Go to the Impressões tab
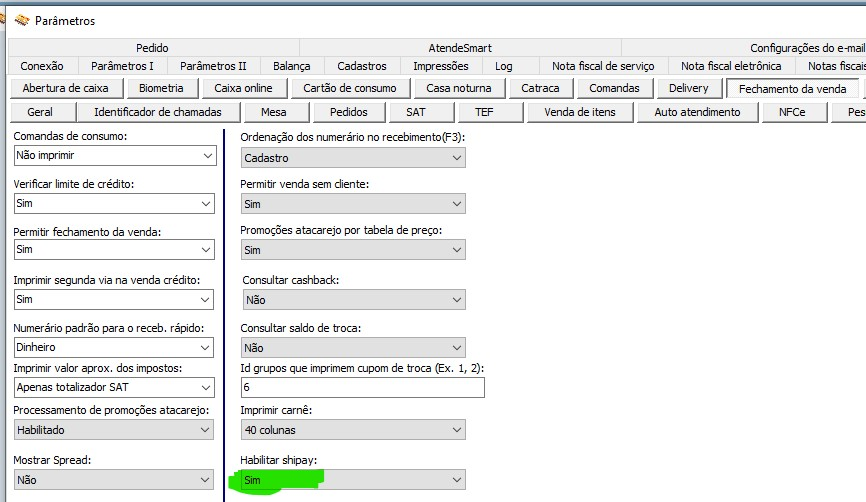The width and height of the screenshot is (866, 502). click(x=441, y=66)
